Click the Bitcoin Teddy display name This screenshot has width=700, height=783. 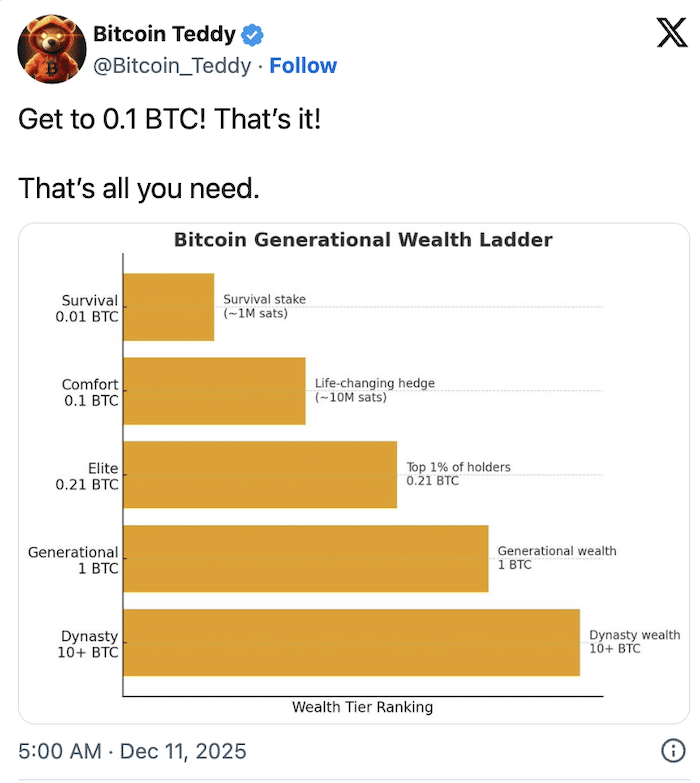(164, 36)
